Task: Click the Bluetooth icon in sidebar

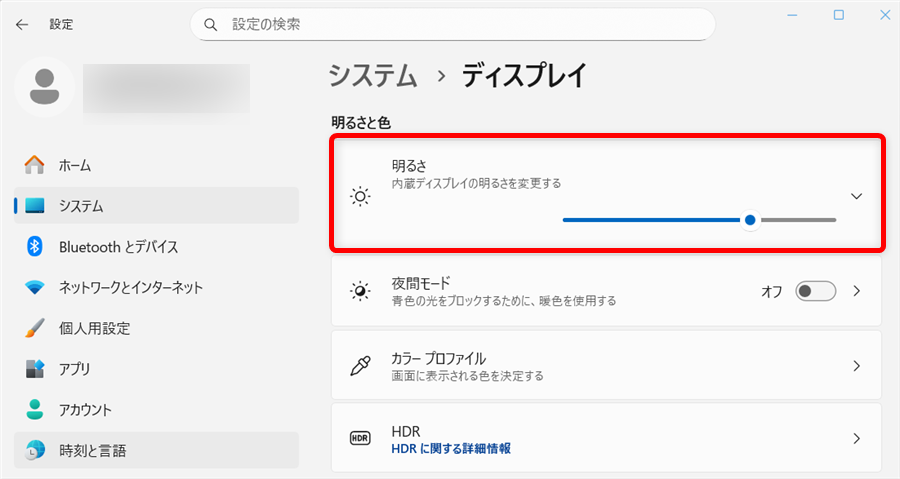Action: point(34,247)
